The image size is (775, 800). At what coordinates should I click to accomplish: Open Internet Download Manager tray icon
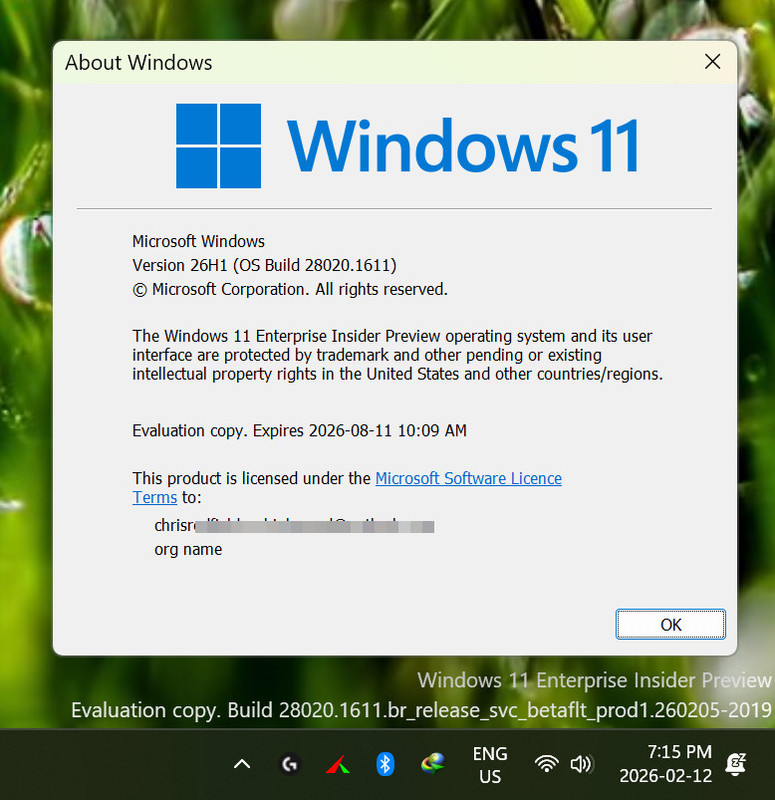pos(433,764)
